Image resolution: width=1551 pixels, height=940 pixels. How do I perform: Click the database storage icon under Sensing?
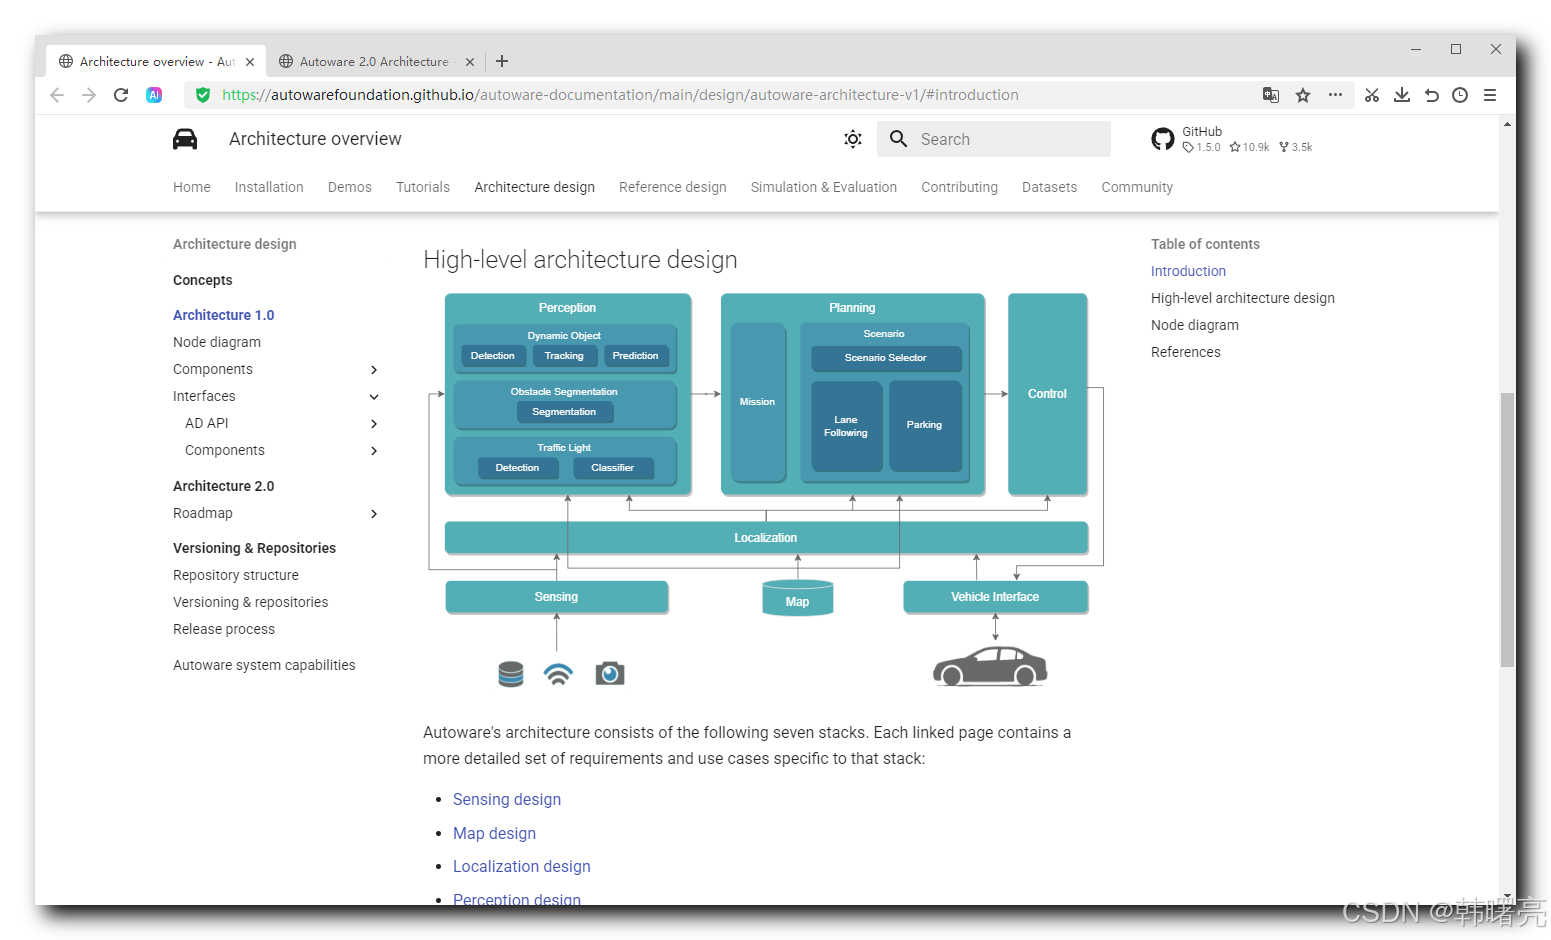click(x=511, y=674)
